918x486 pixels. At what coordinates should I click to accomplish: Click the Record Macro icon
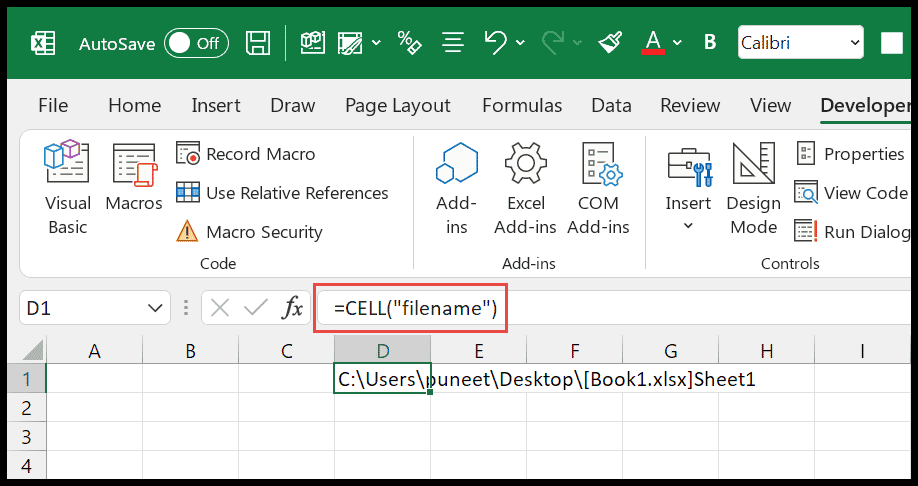[188, 154]
